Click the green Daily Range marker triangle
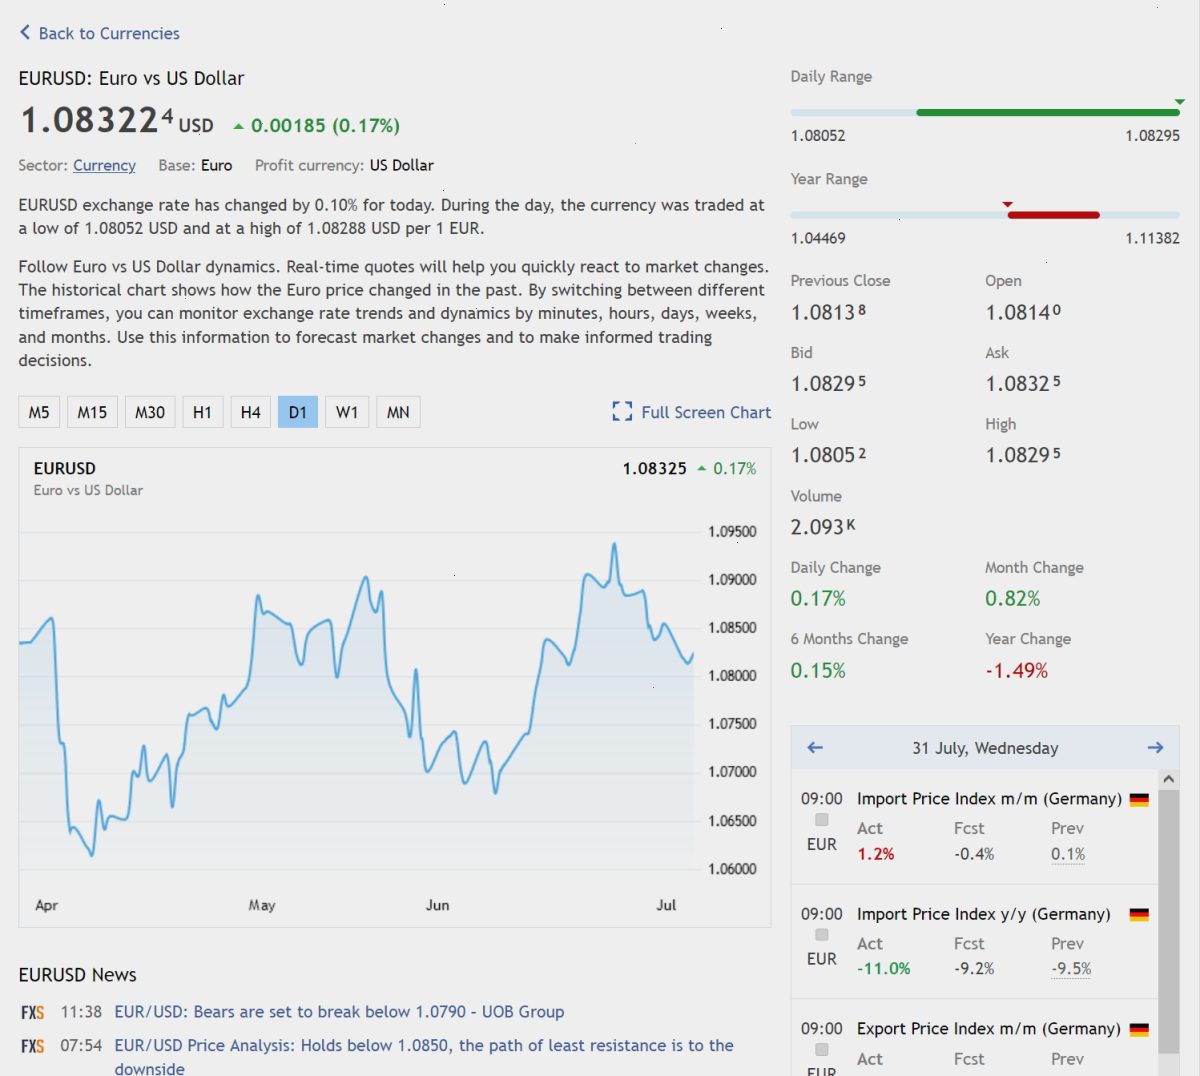1200x1076 pixels. click(x=1180, y=102)
